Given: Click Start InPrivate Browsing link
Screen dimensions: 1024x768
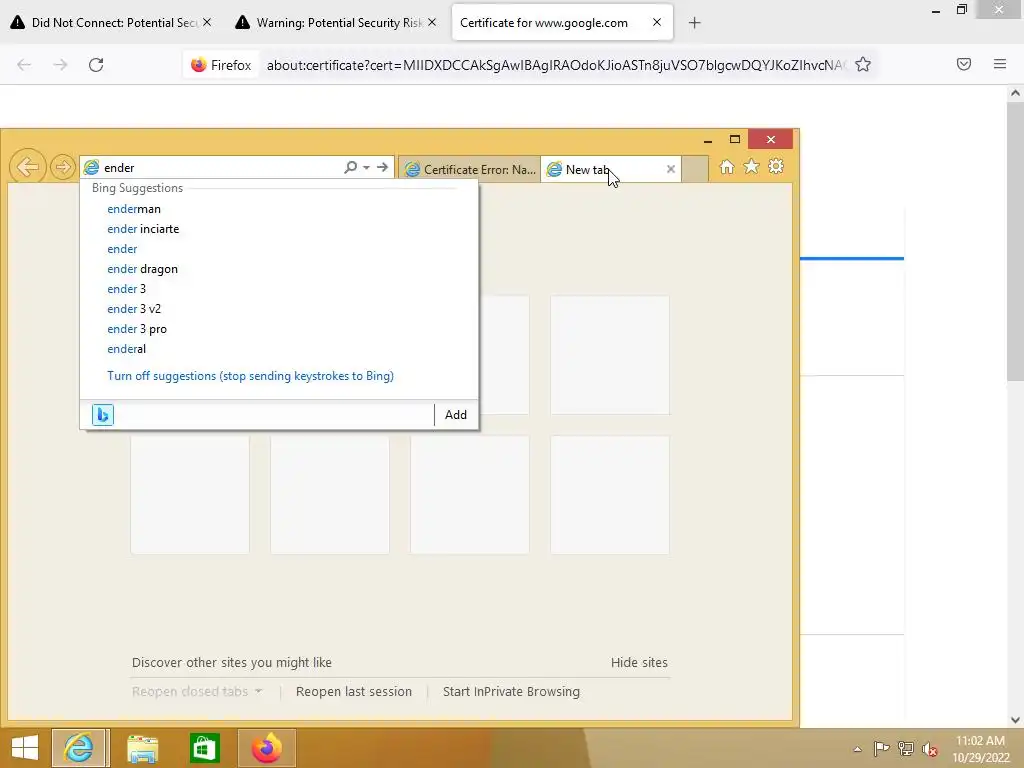Looking at the screenshot, I should (511, 692).
